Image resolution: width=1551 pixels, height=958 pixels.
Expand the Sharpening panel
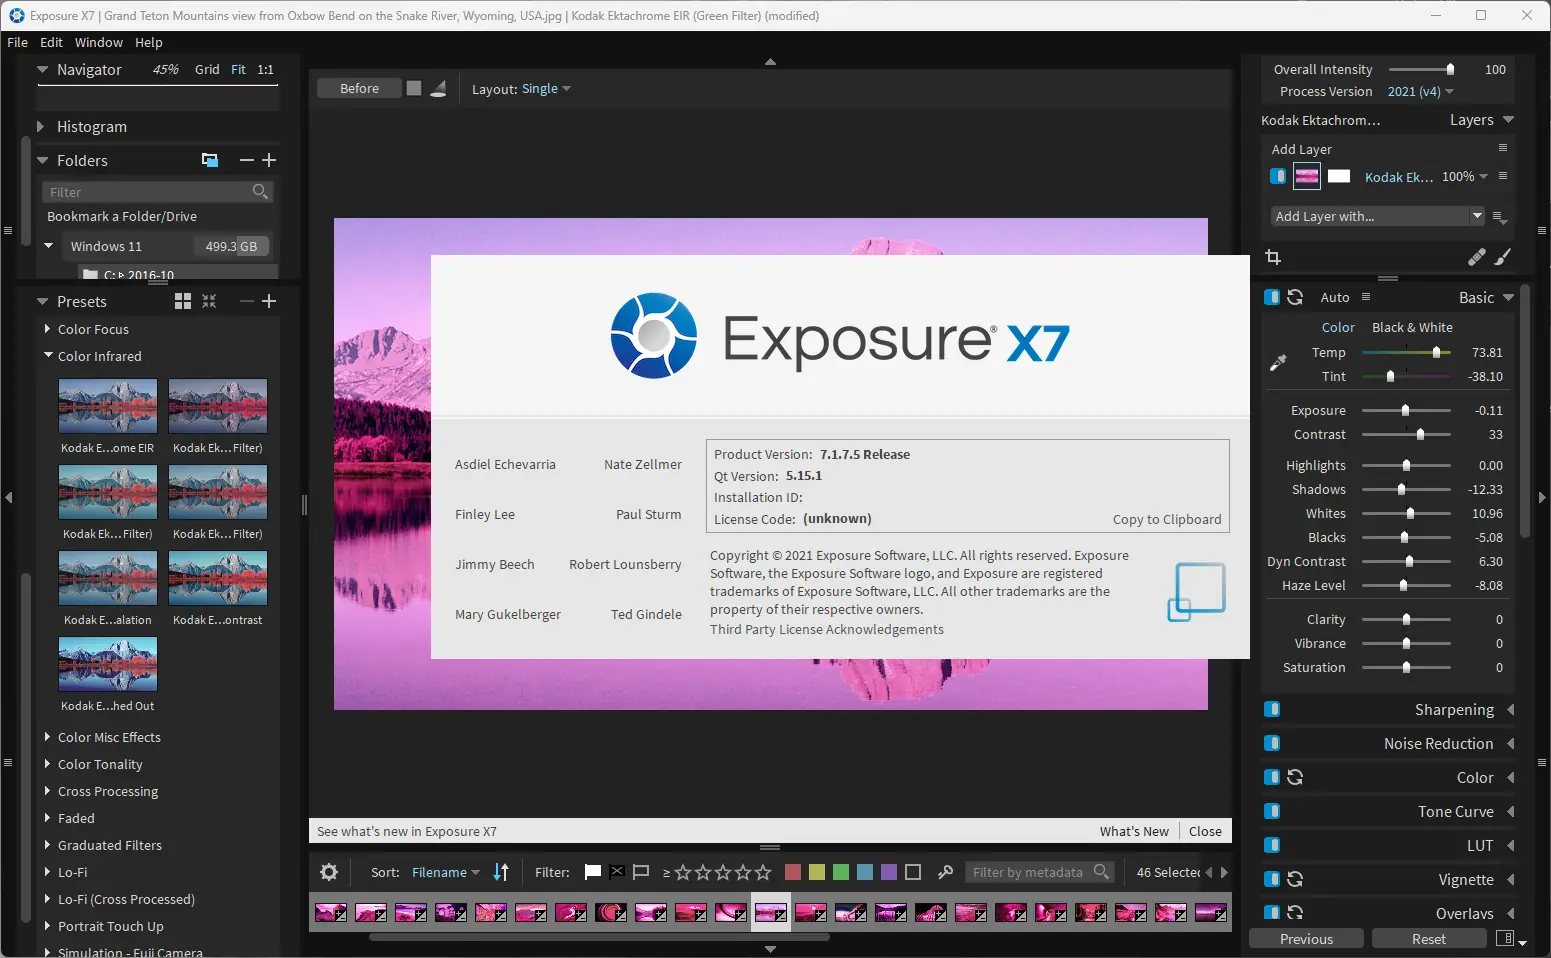(x=1510, y=709)
